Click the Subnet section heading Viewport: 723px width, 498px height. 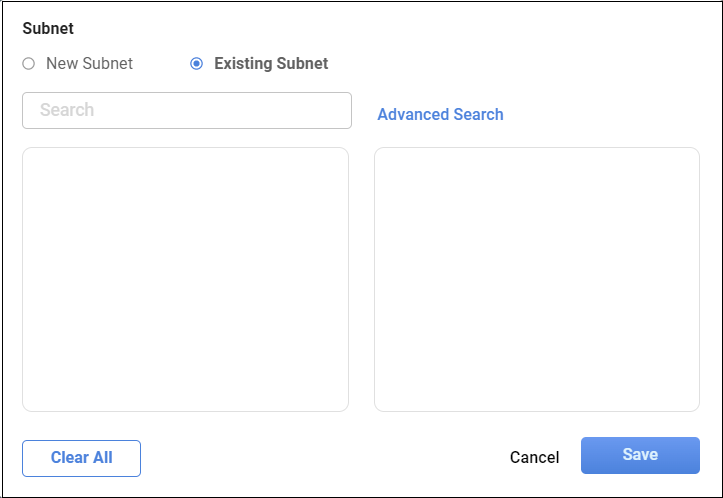pos(48,29)
